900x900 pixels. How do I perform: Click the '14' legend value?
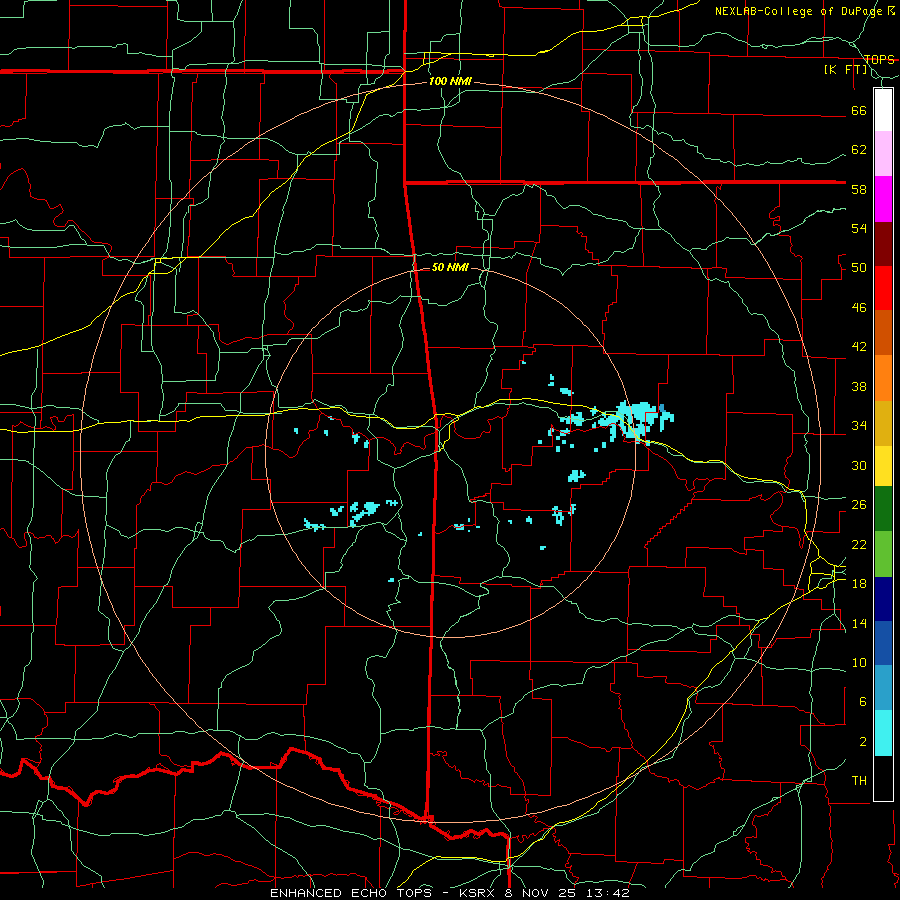(x=859, y=623)
